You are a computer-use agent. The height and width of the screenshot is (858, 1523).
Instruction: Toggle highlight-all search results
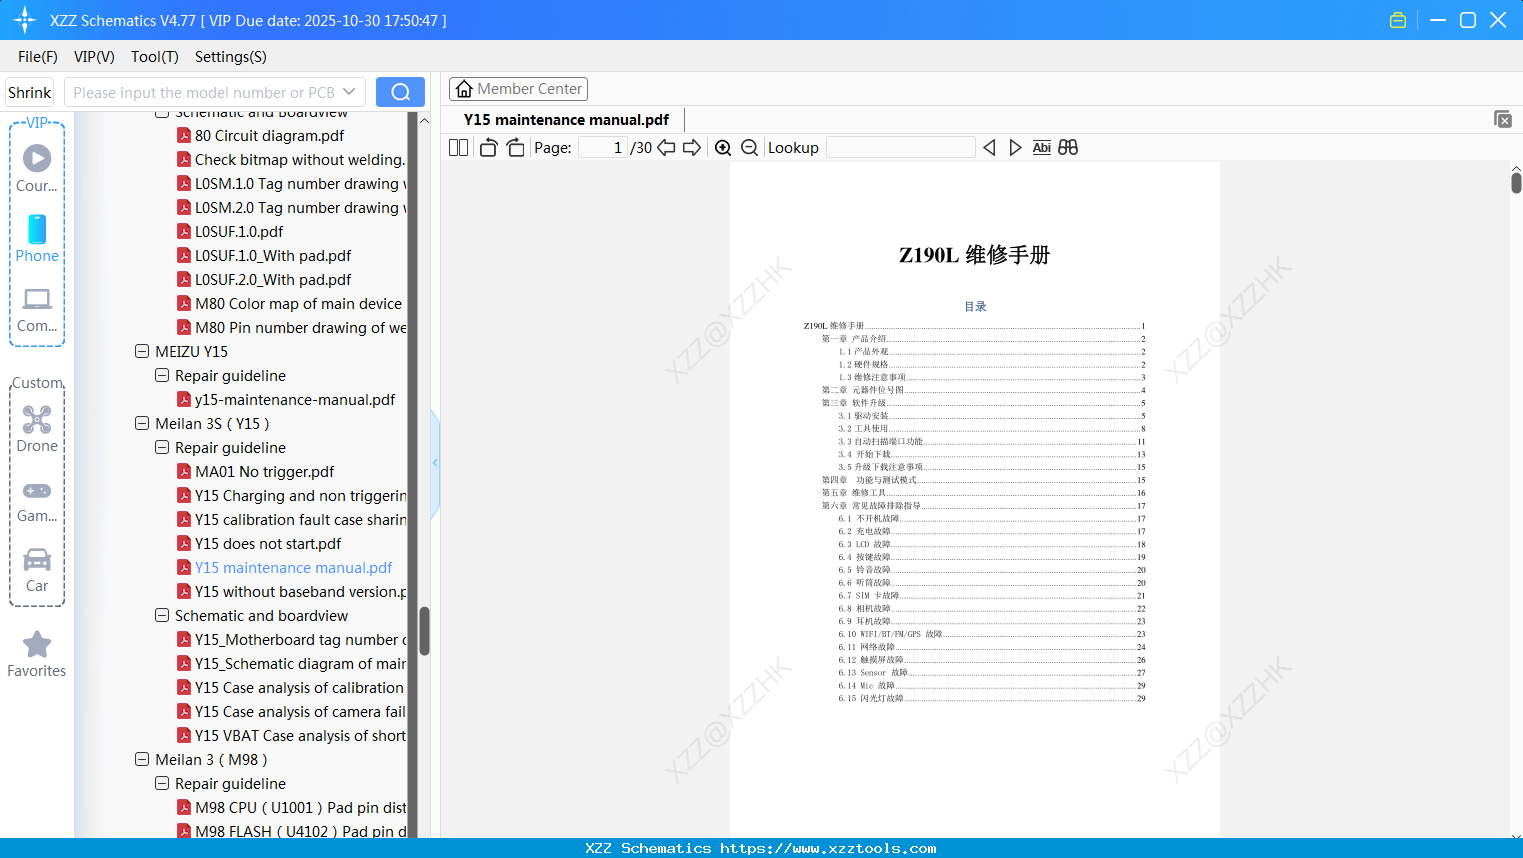[x=1067, y=147]
